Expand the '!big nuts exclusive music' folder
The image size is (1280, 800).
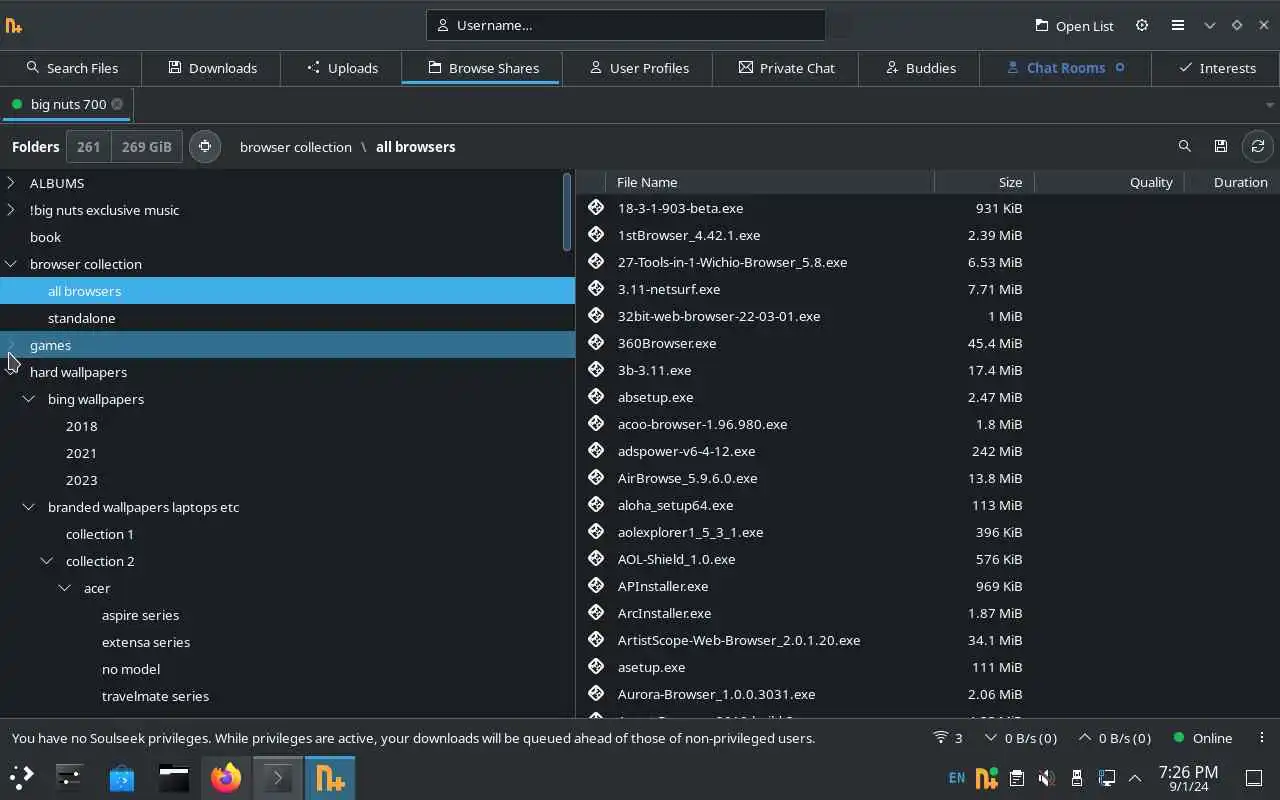11,210
